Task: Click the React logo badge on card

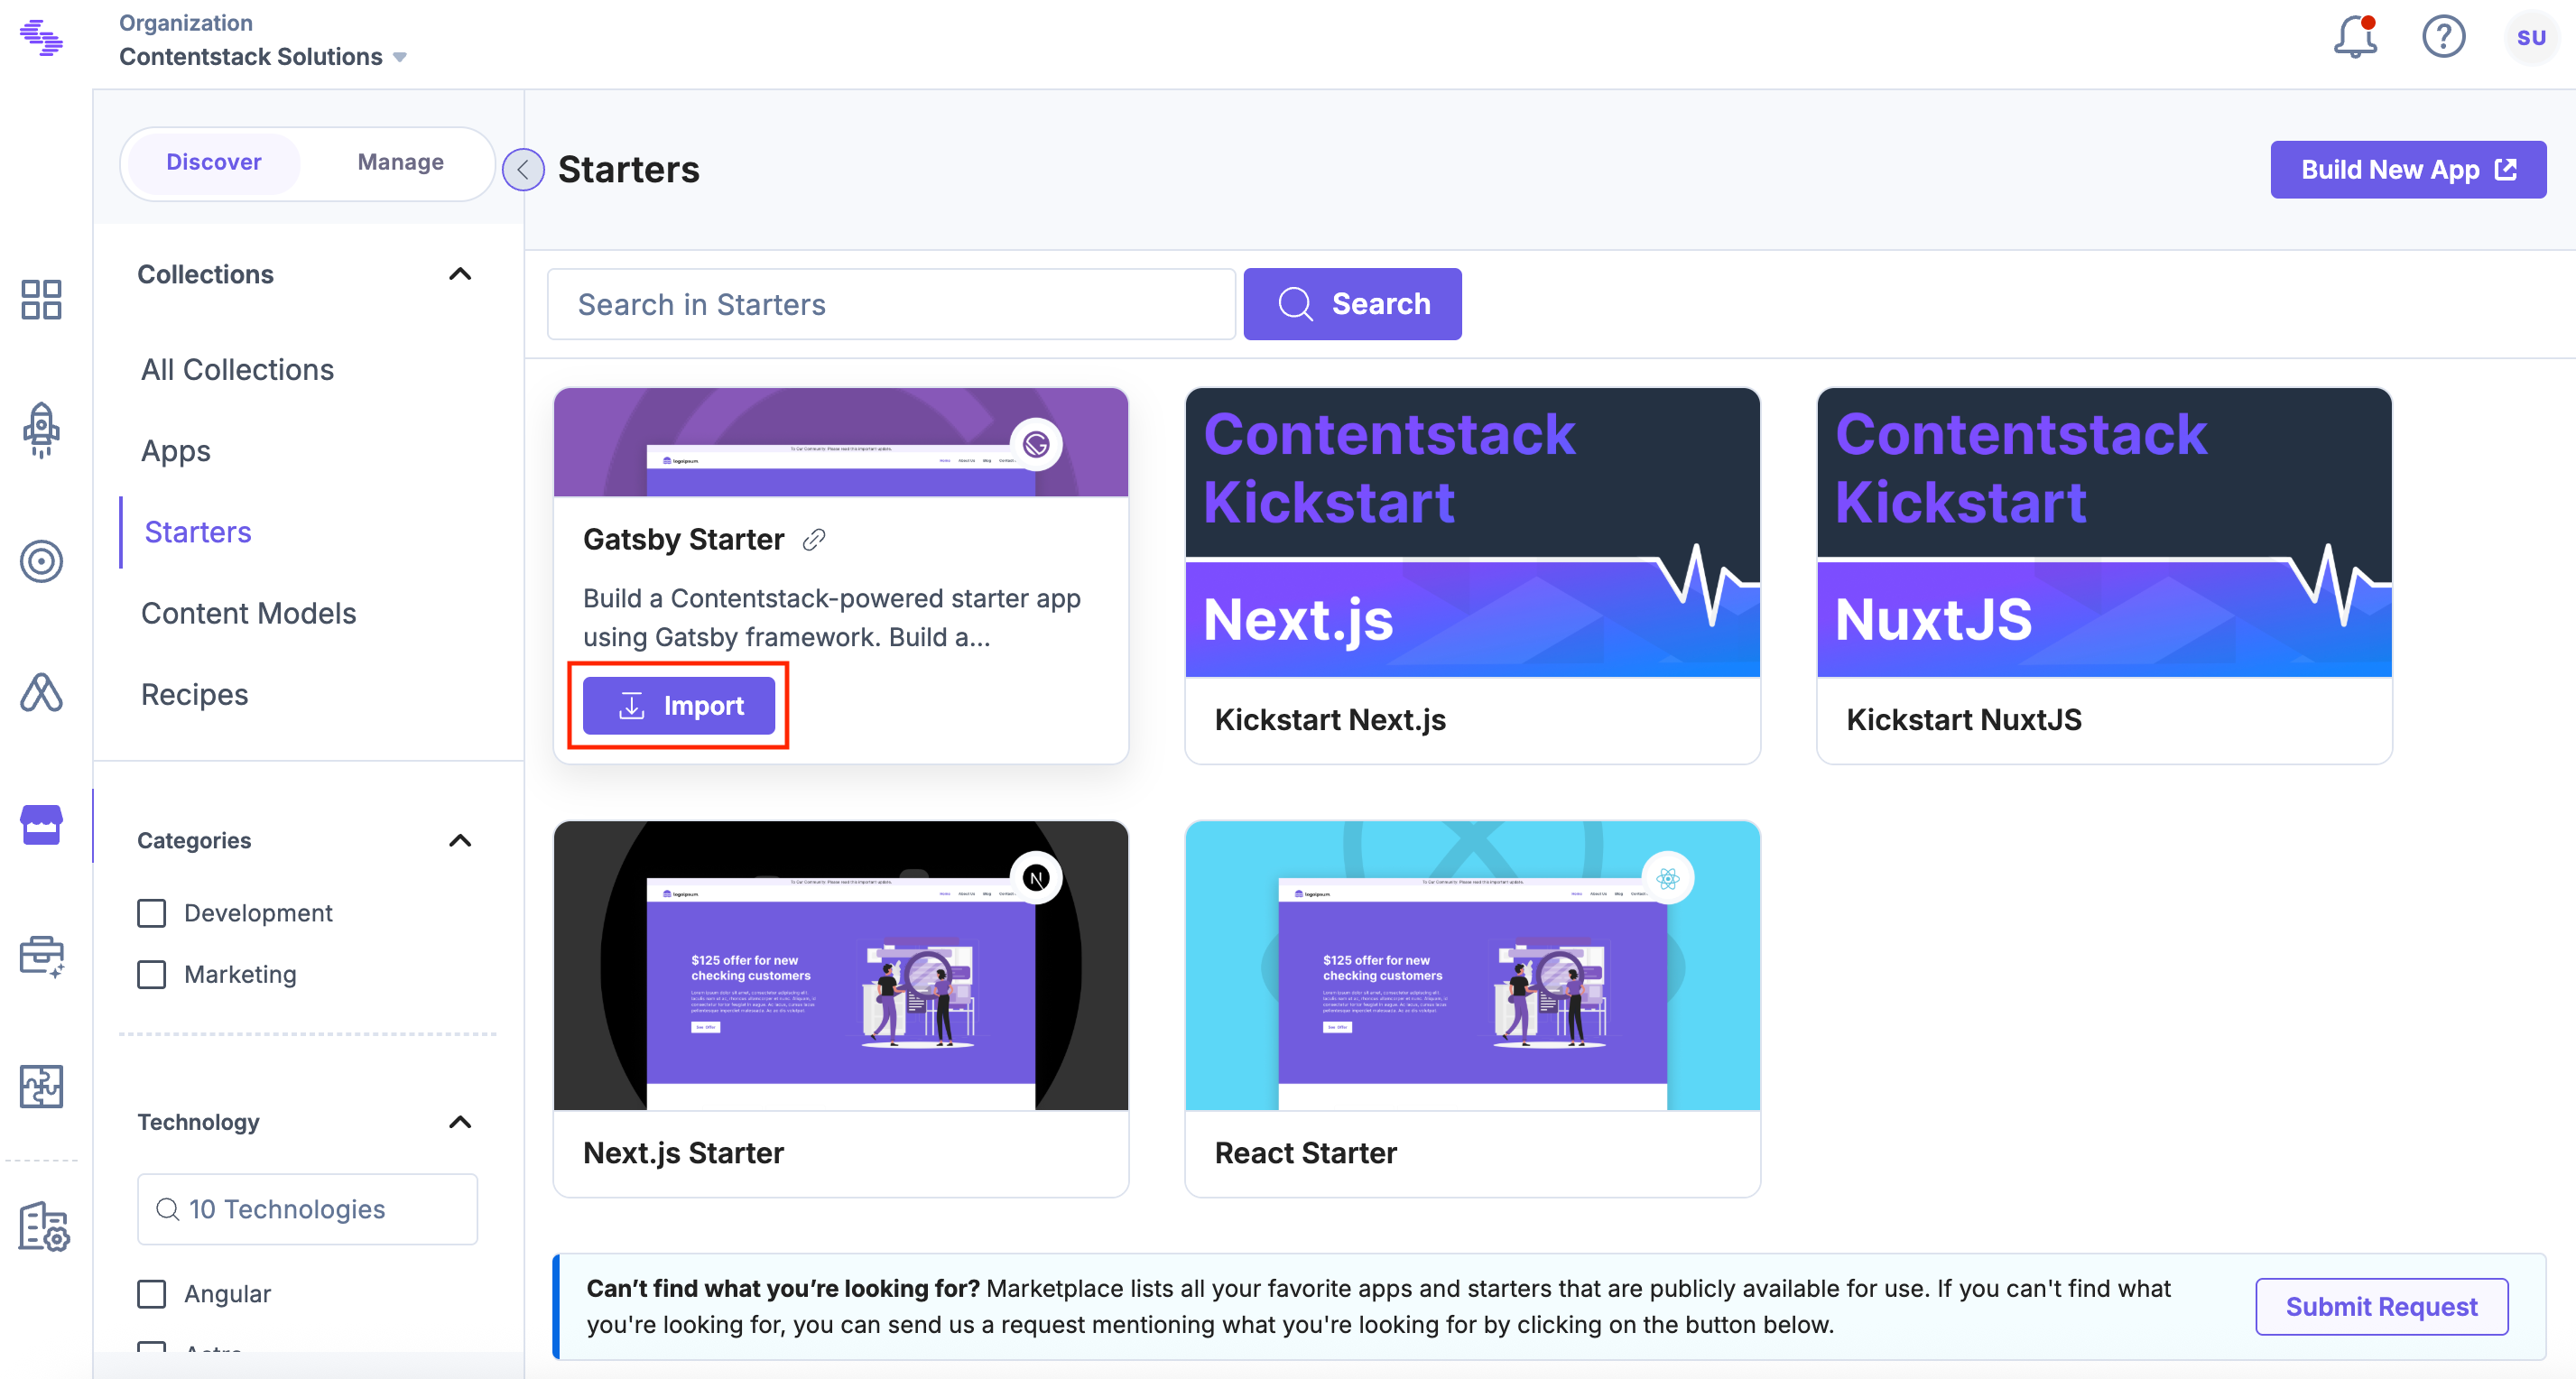Action: [1667, 878]
